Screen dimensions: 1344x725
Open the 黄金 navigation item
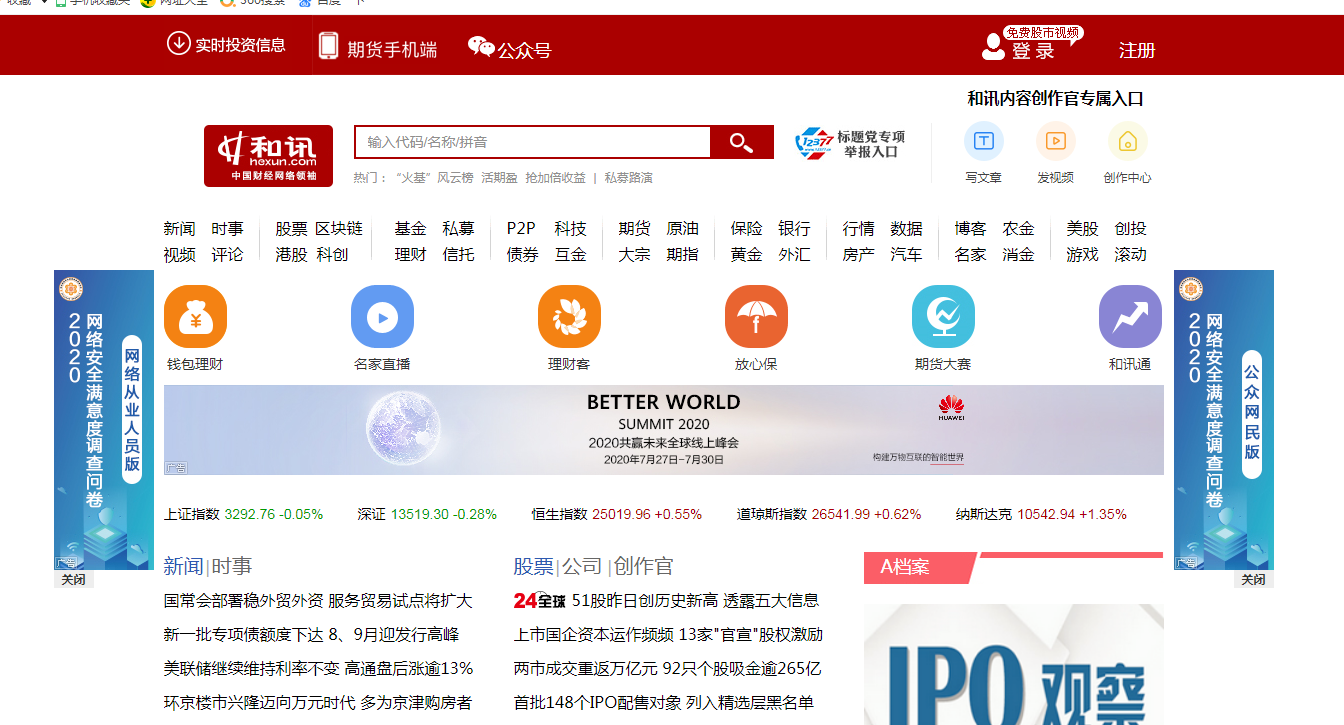tap(747, 255)
